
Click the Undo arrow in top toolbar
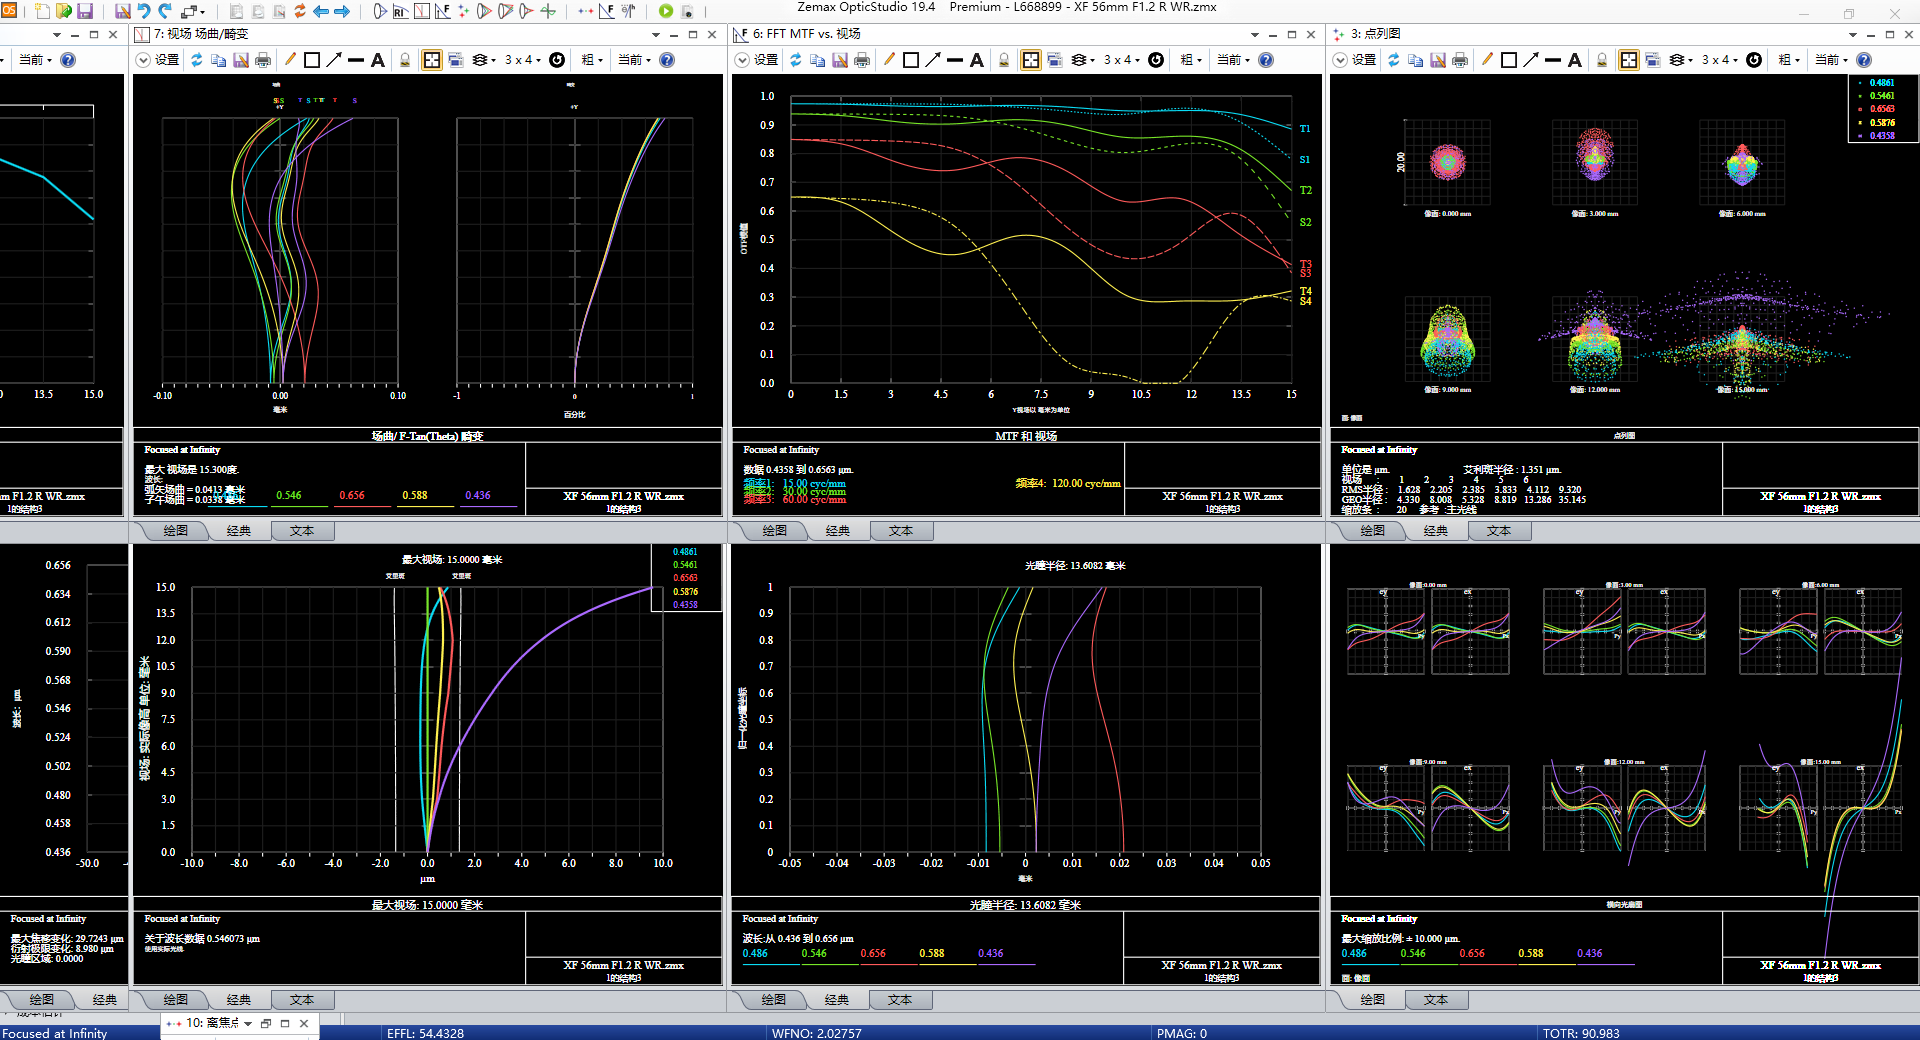click(144, 11)
